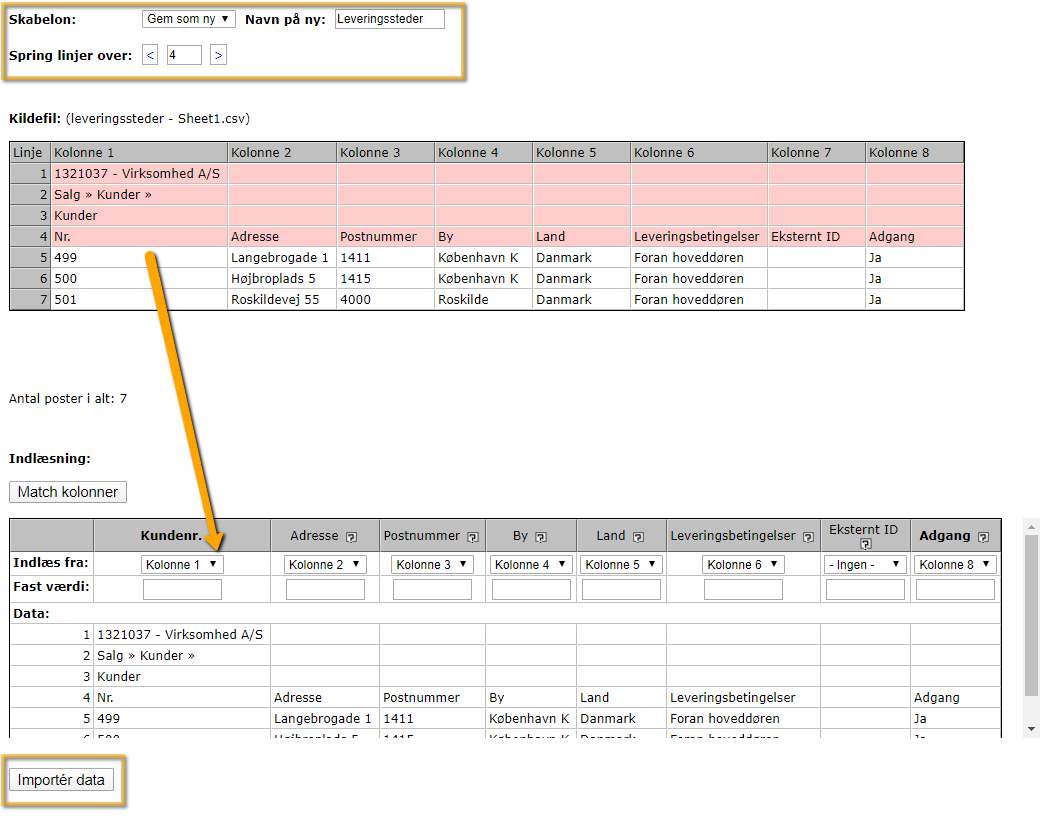1049x822 pixels.
Task: Expand Kundenr. 'Kolonne 1' source dropdown
Action: click(x=182, y=565)
